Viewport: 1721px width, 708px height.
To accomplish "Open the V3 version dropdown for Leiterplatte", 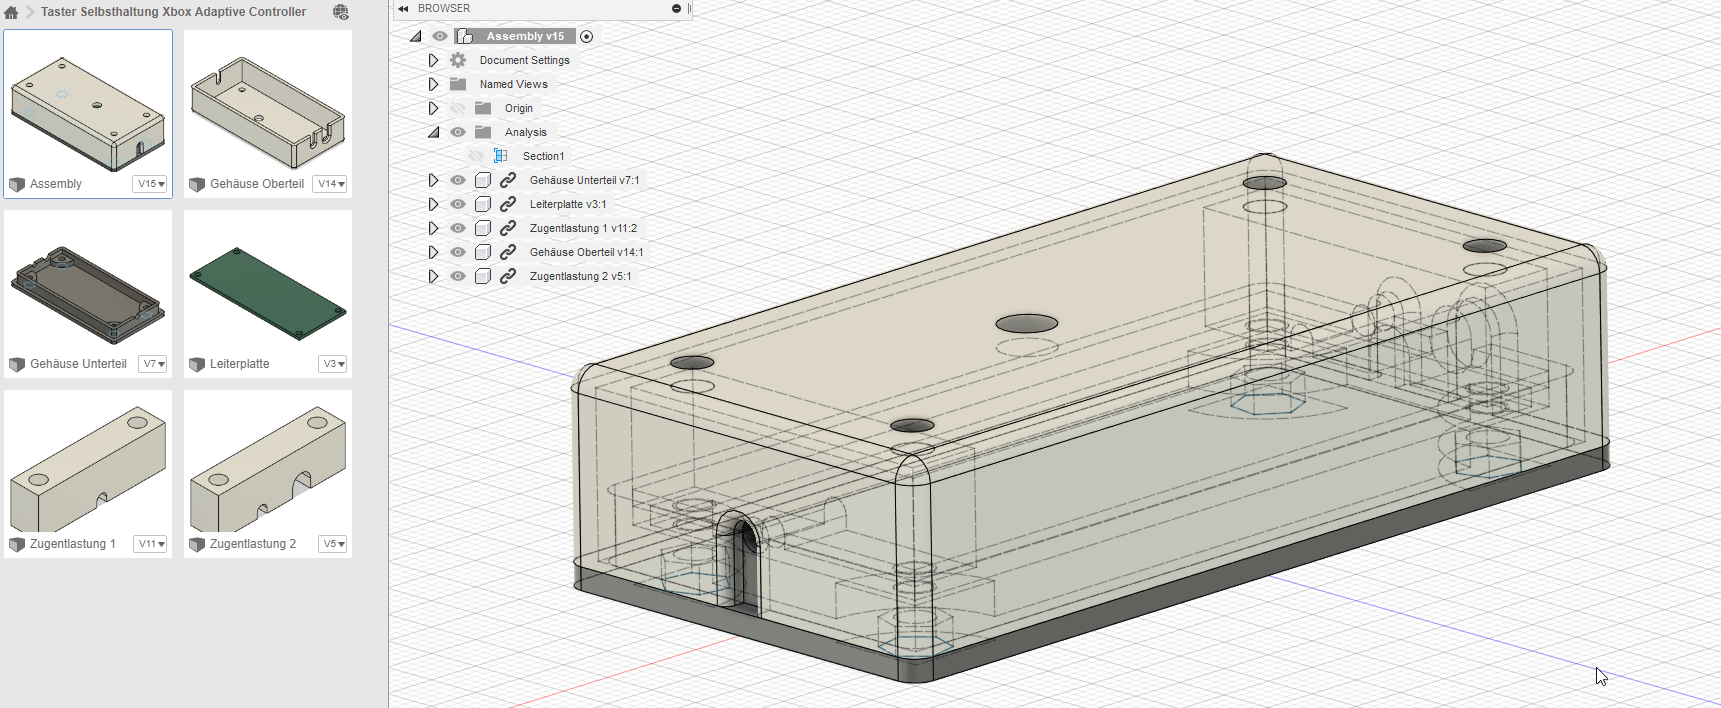I will (333, 364).
